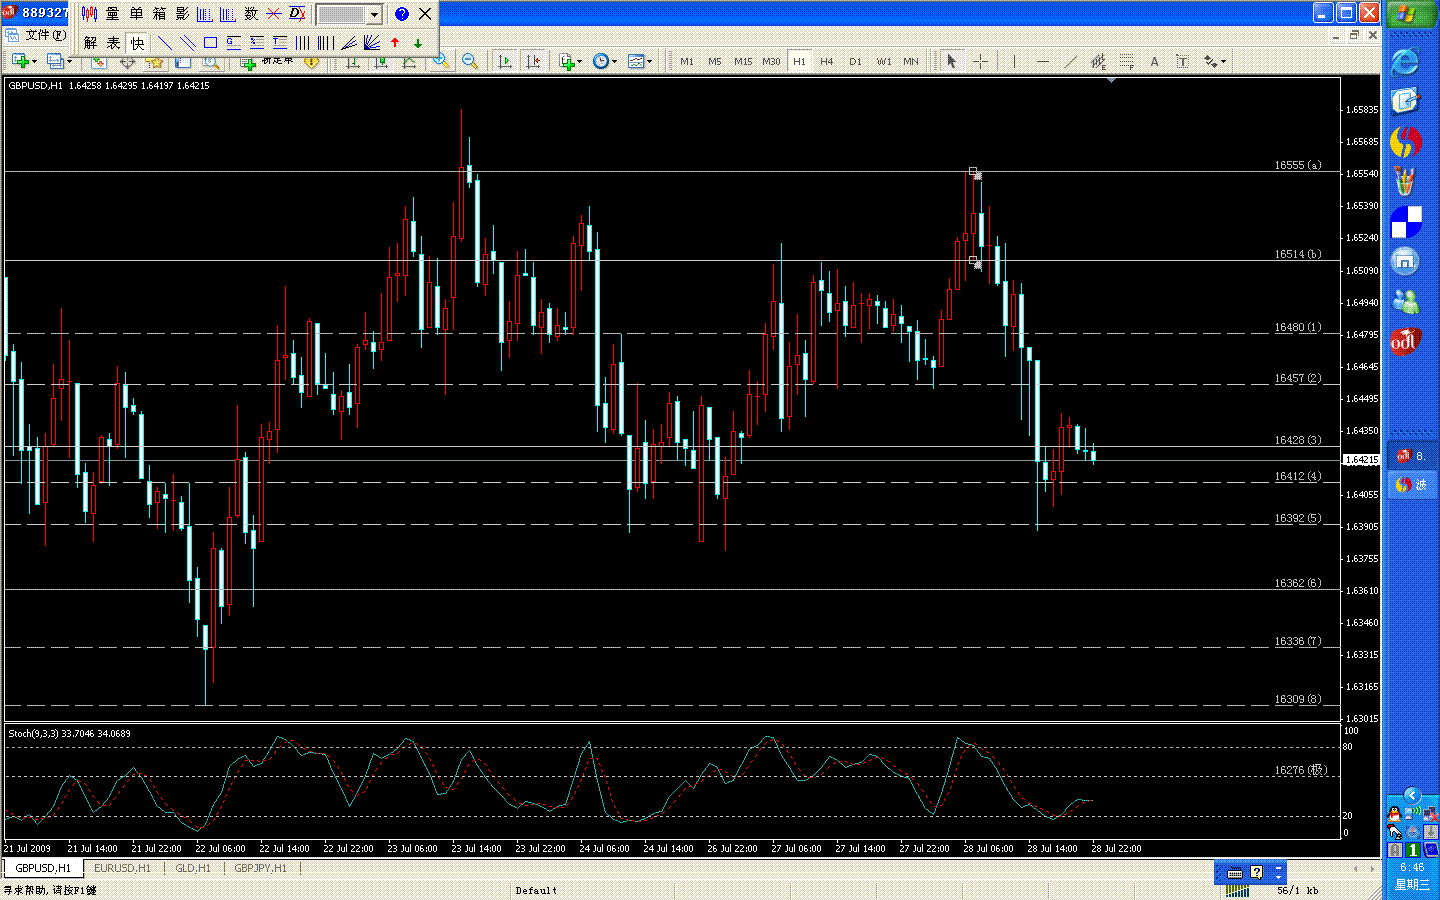Draw a horizontal line on the chart
Screen dimensions: 1440x900
1043,62
